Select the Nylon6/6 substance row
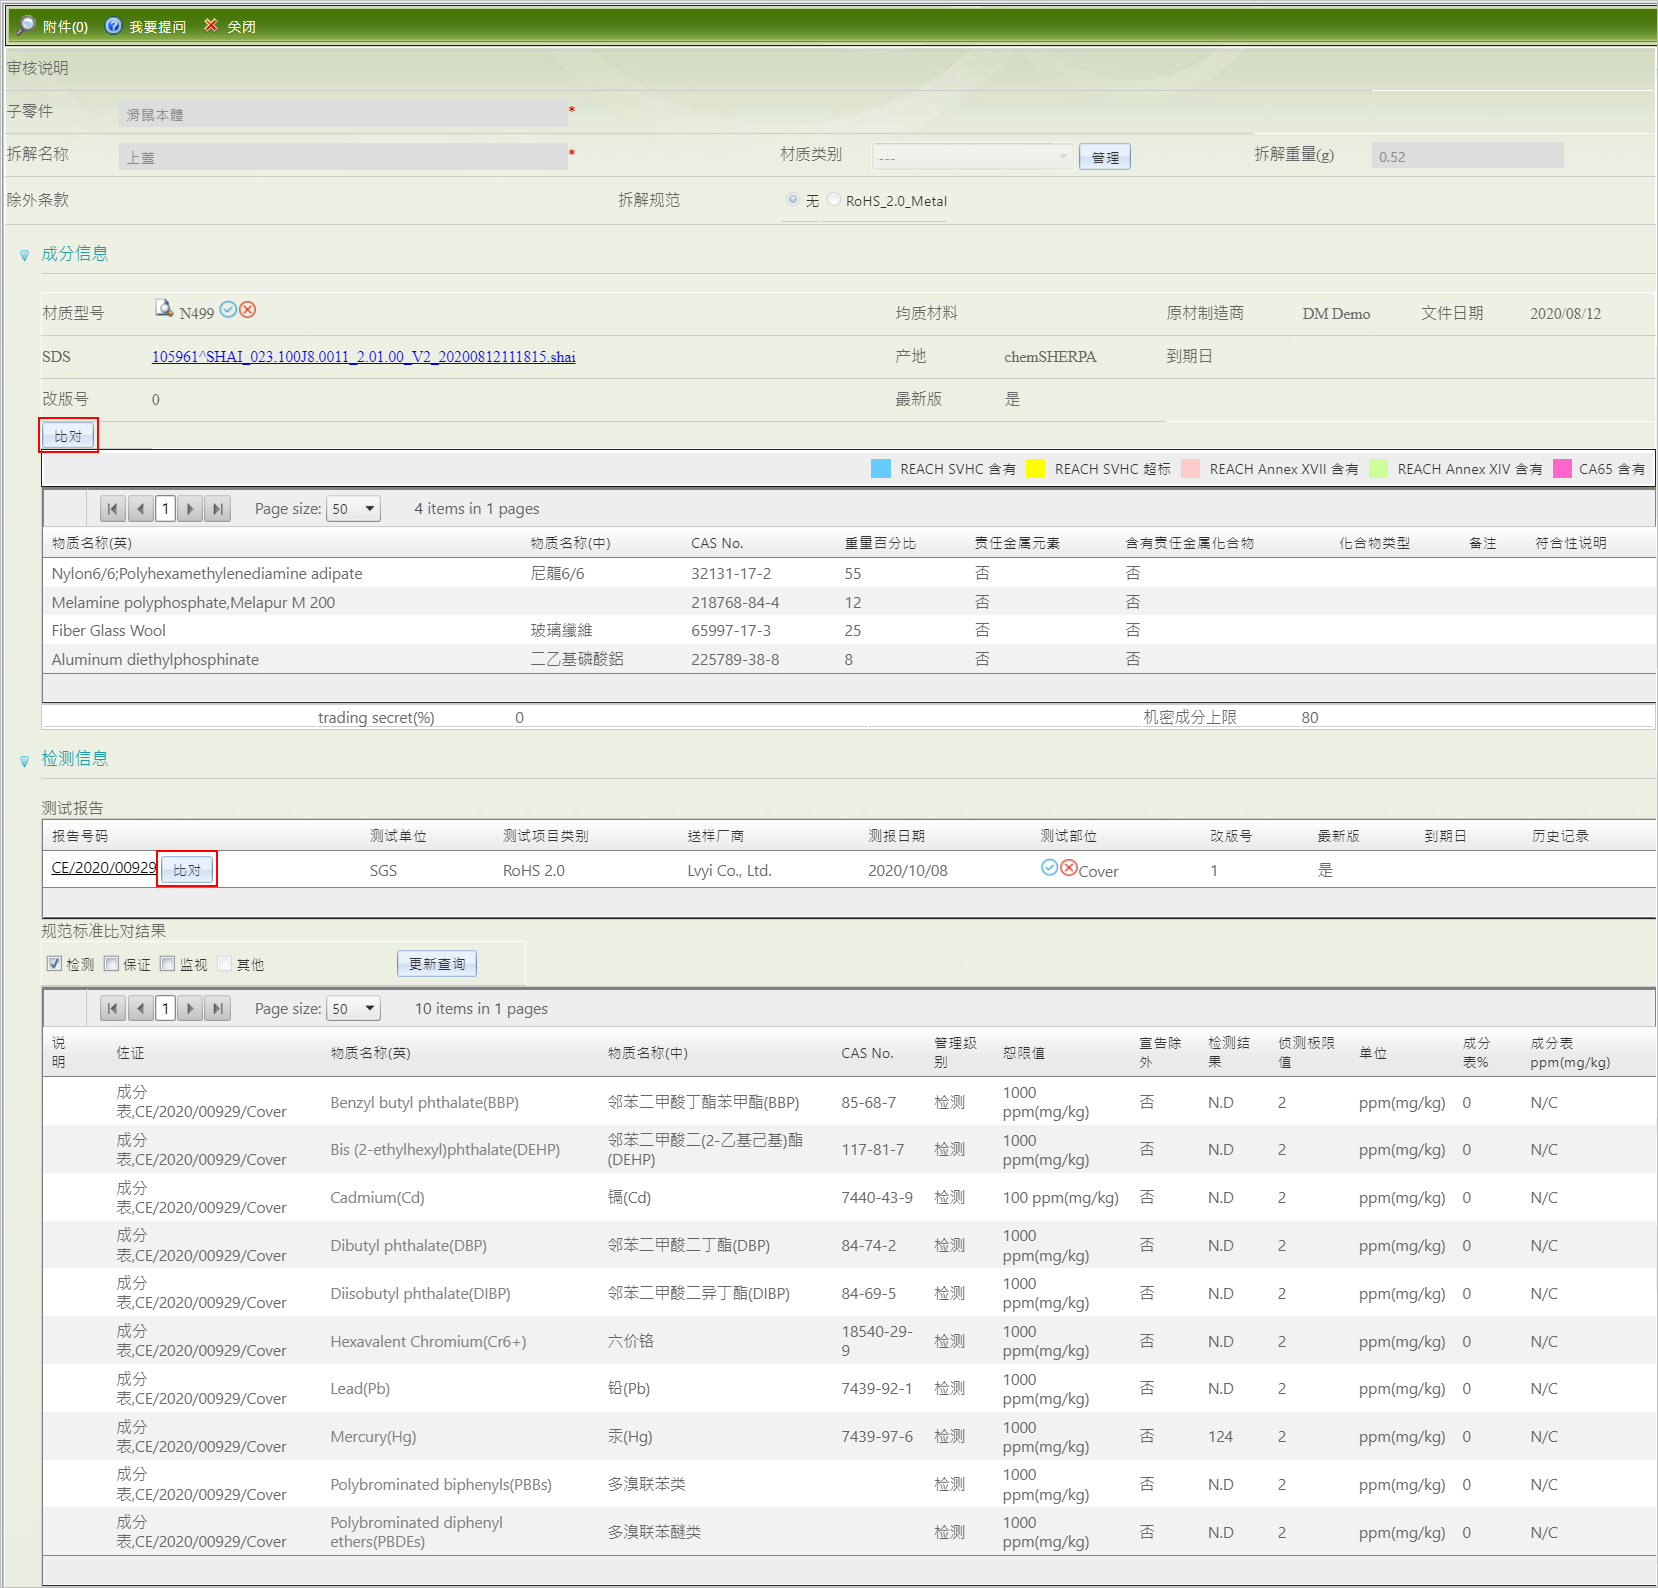 [x=848, y=573]
